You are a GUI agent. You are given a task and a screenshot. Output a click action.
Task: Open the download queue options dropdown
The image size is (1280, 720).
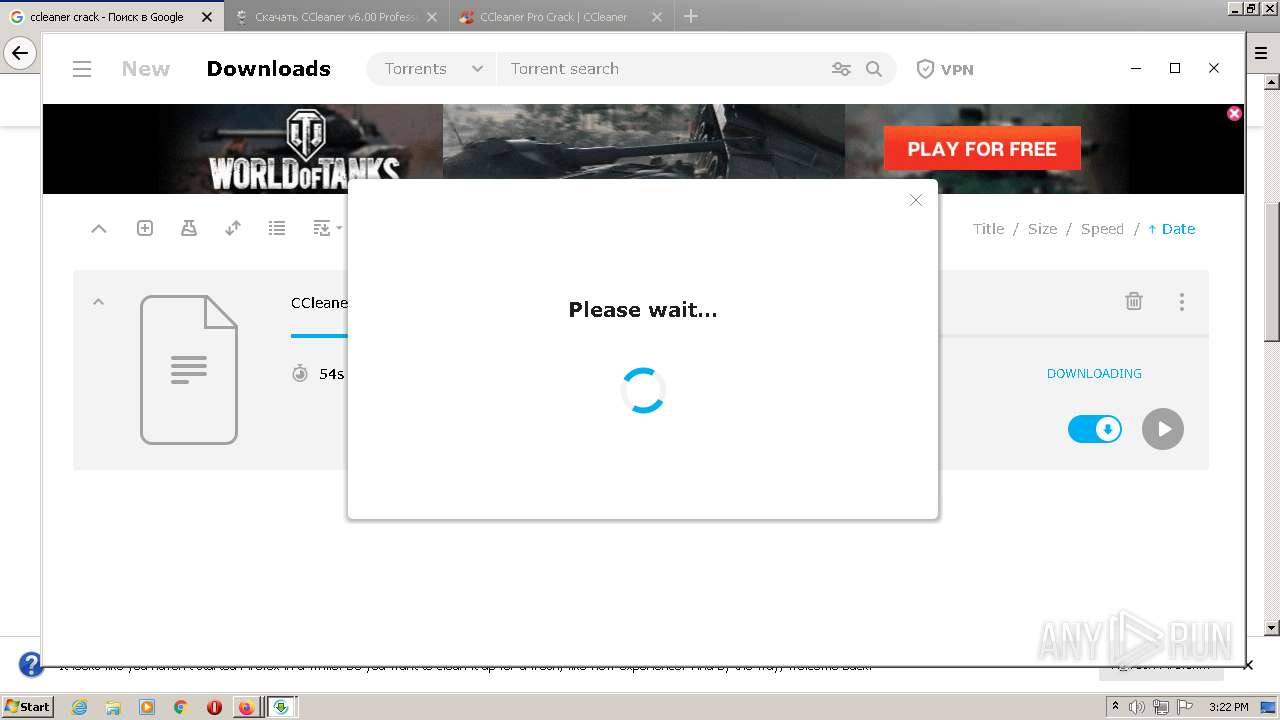[x=327, y=228]
